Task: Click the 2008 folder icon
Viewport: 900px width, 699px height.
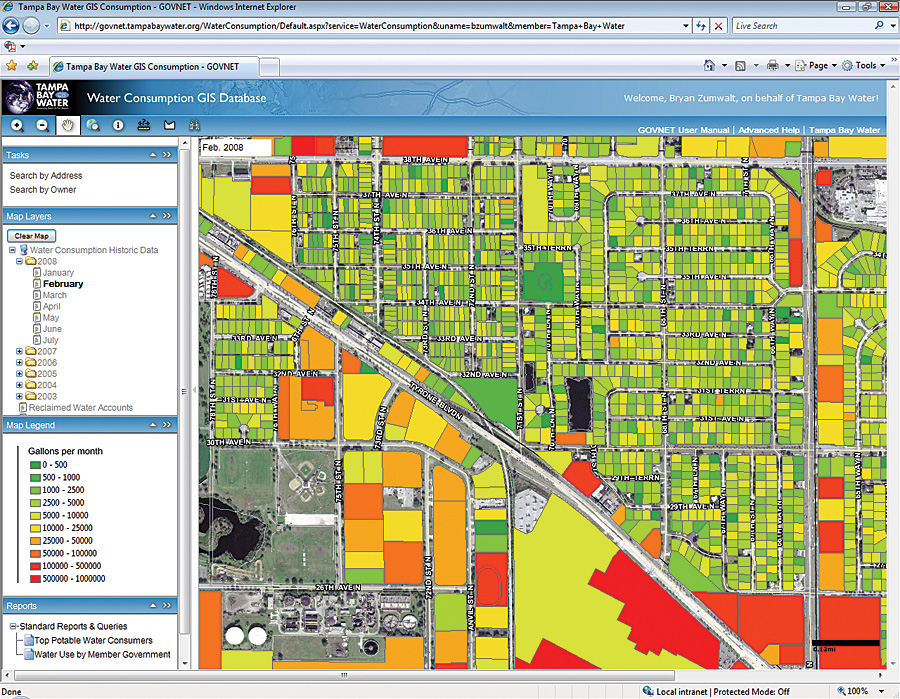Action: pos(30,261)
